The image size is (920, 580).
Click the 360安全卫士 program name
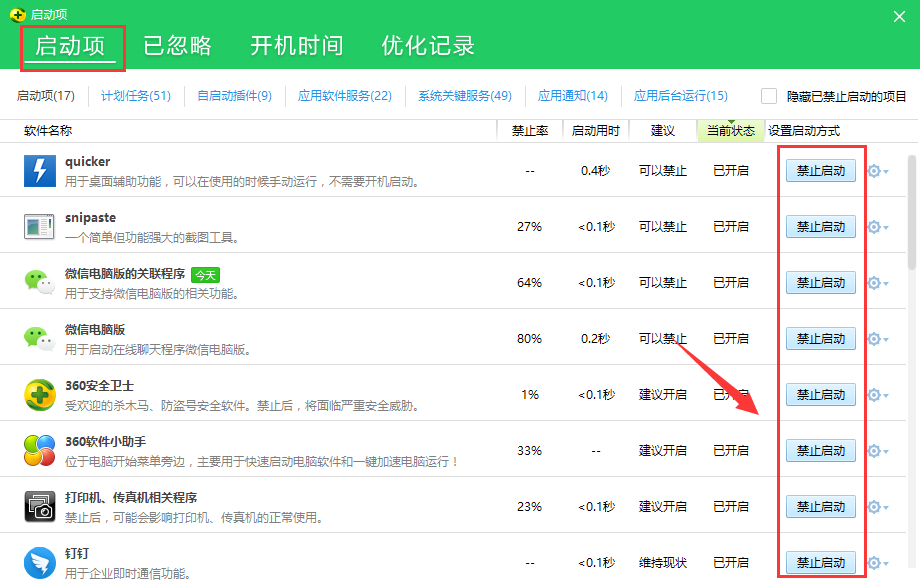[99, 386]
